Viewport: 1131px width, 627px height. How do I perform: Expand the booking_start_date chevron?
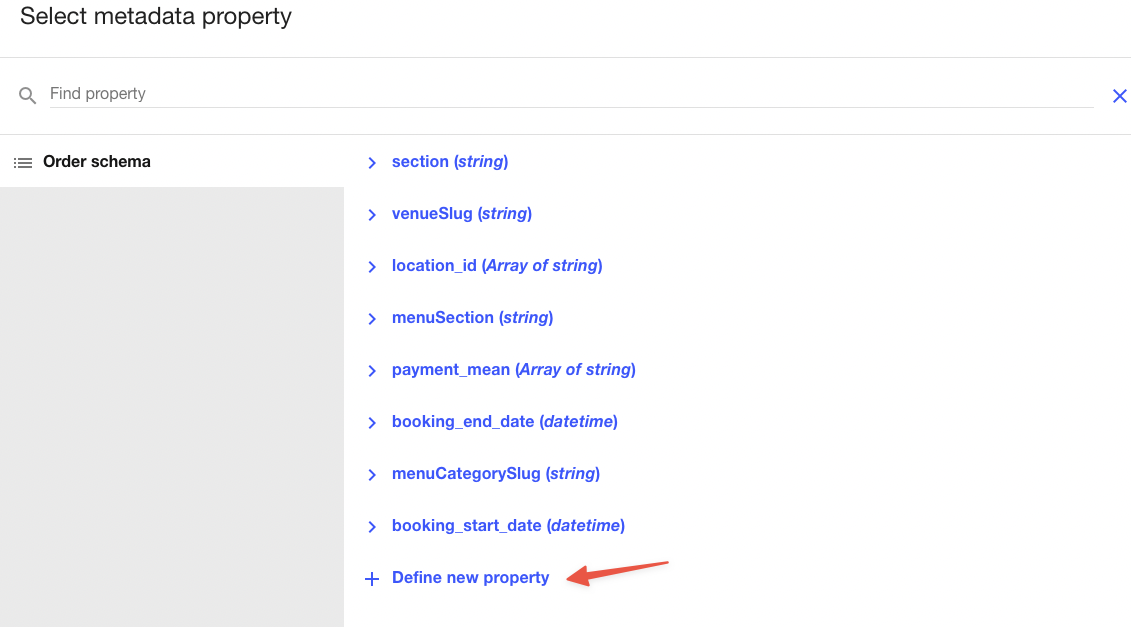coord(372,526)
